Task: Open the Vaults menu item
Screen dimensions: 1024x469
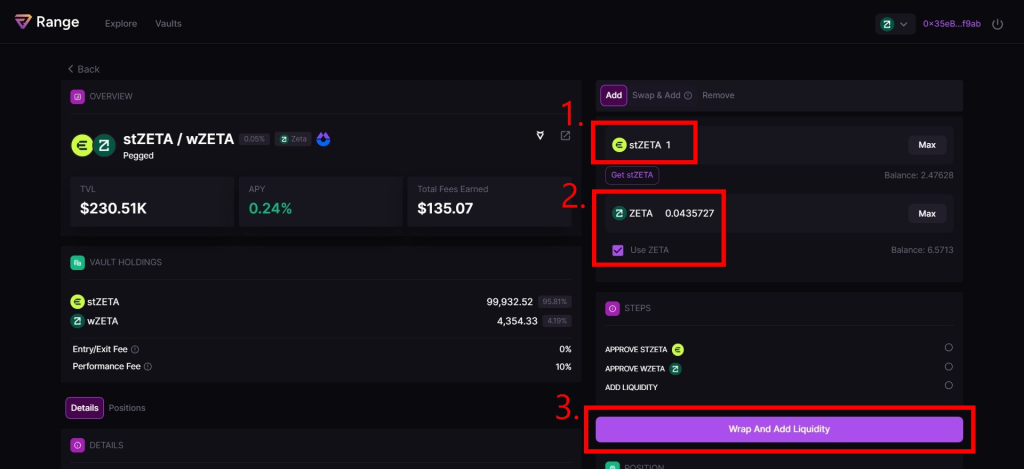Action: click(x=168, y=23)
